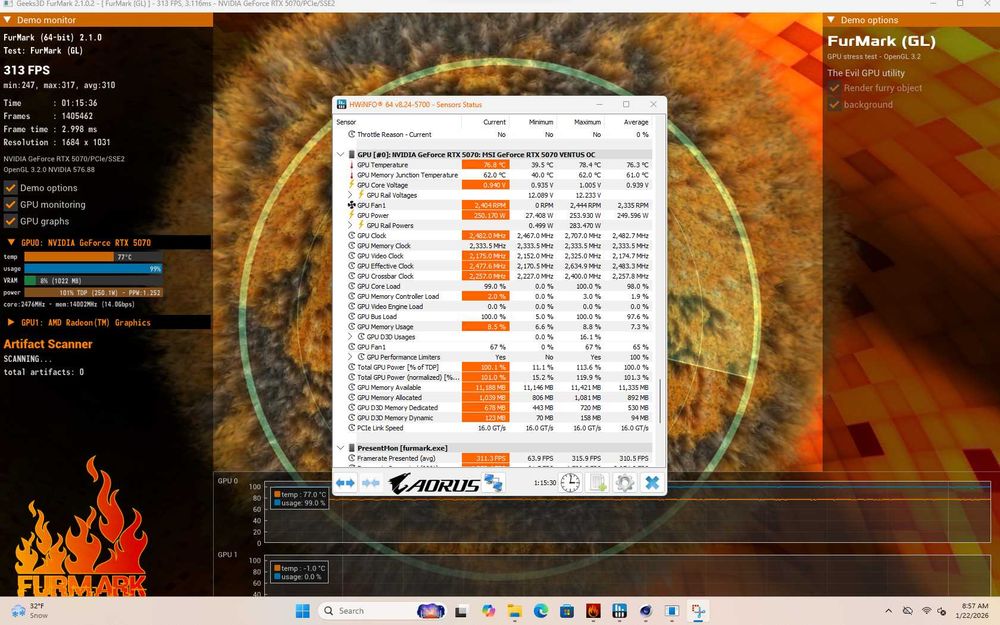Expand HWiNFO sensor columns with double arrows
1000x625 pixels.
coord(345,483)
